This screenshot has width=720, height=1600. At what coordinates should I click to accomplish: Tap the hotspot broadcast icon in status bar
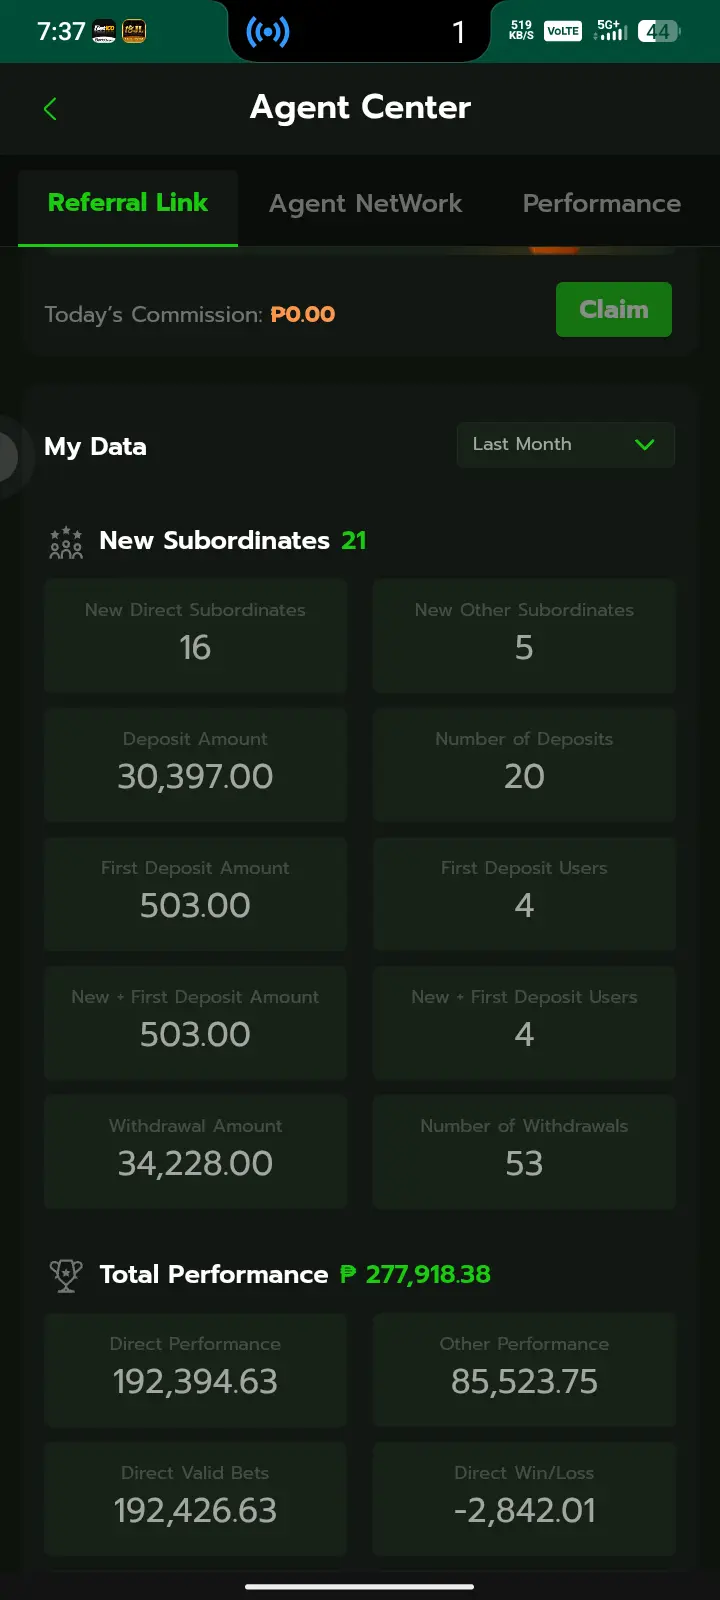pos(268,32)
